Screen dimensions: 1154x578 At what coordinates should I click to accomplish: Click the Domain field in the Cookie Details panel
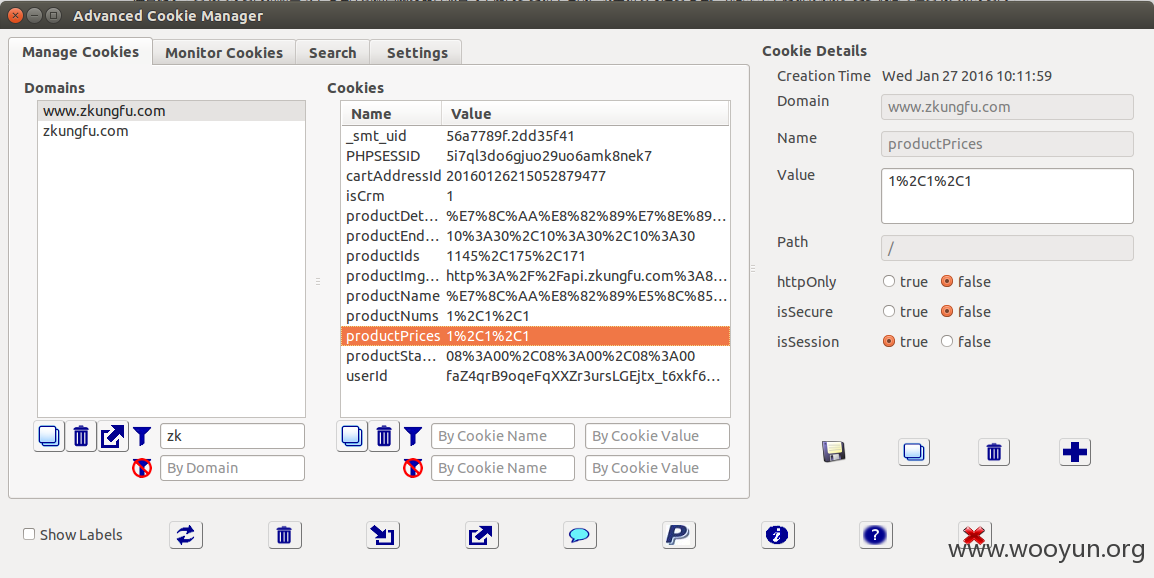(x=1007, y=107)
